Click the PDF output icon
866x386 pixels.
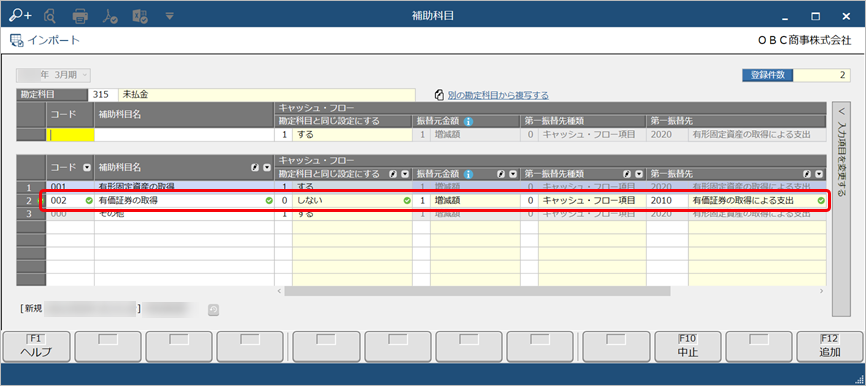click(110, 17)
